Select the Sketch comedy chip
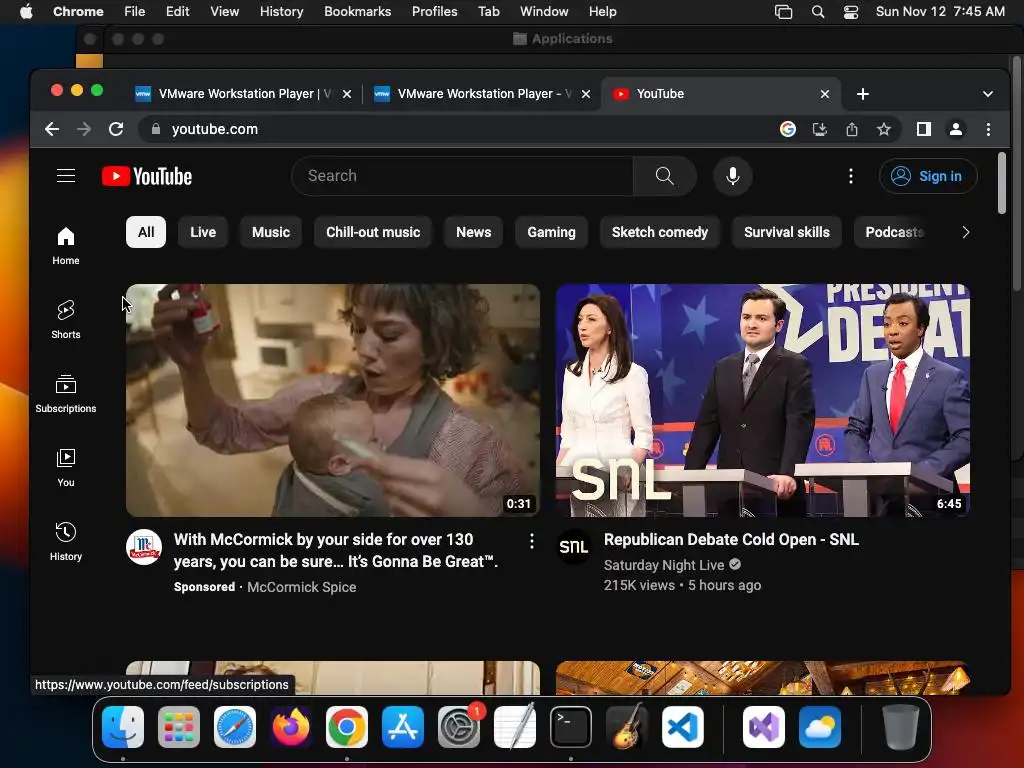The image size is (1024, 768). (x=660, y=232)
